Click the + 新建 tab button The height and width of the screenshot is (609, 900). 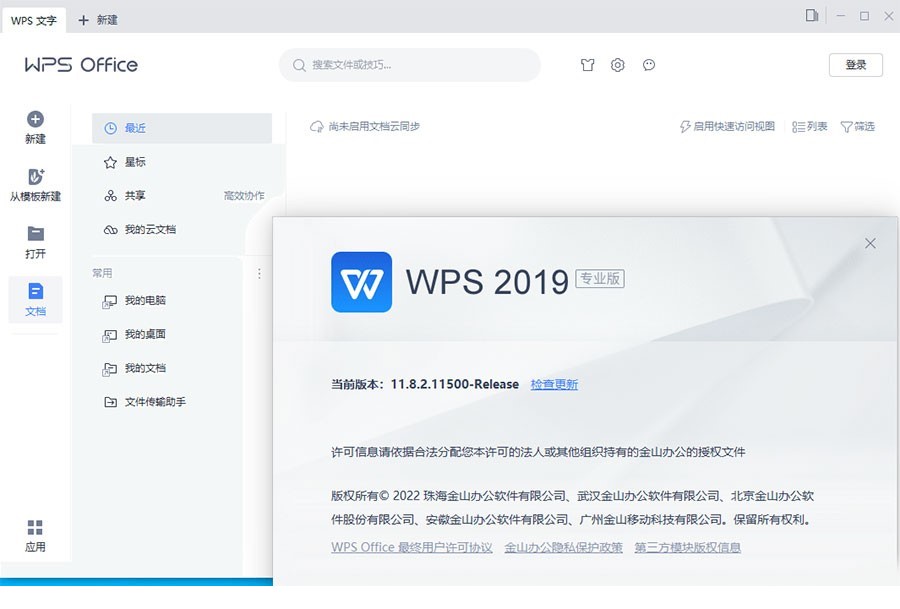pyautogui.click(x=98, y=20)
